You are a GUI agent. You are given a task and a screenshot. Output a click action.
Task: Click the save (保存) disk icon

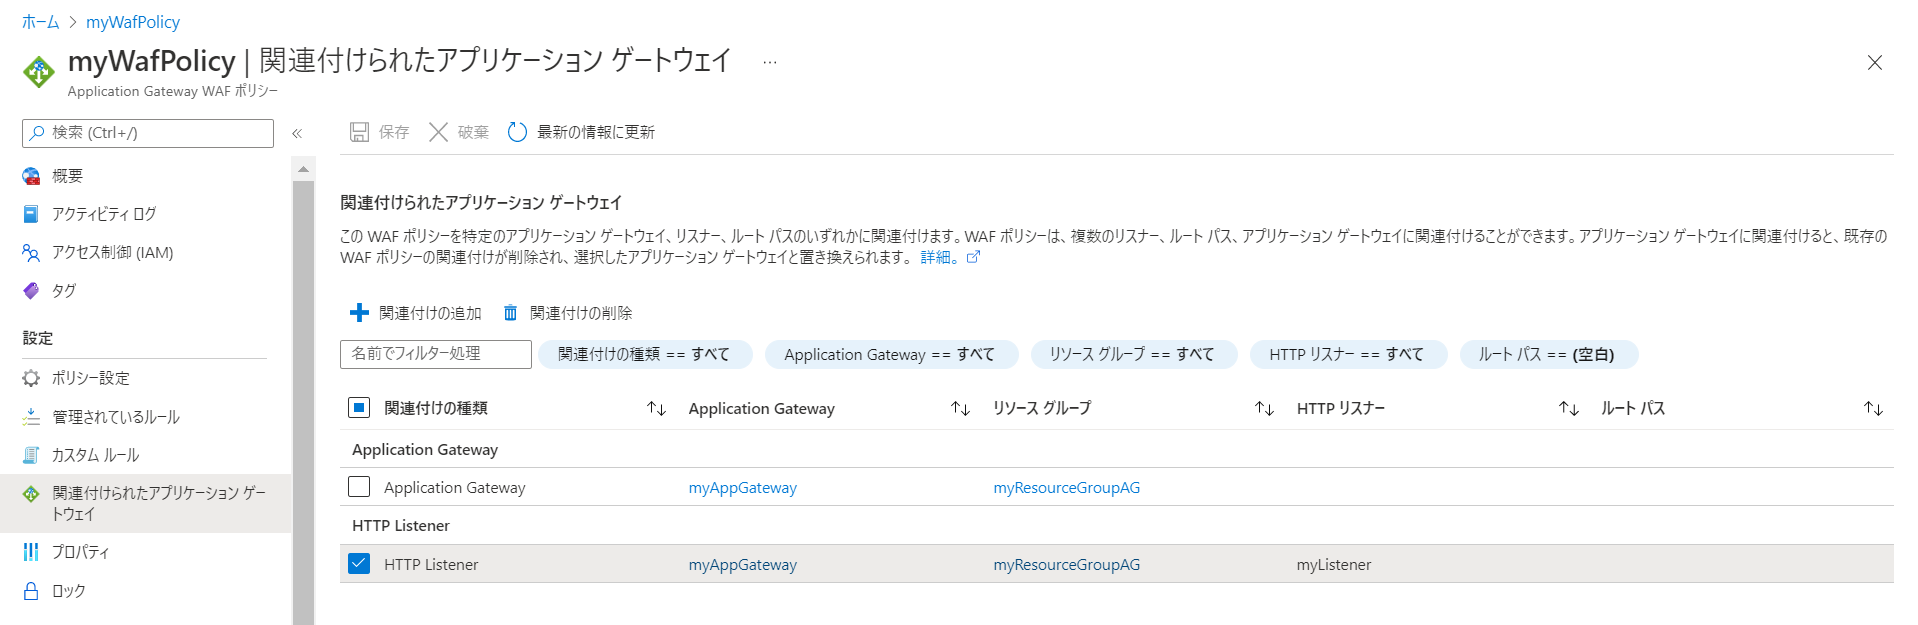(359, 132)
